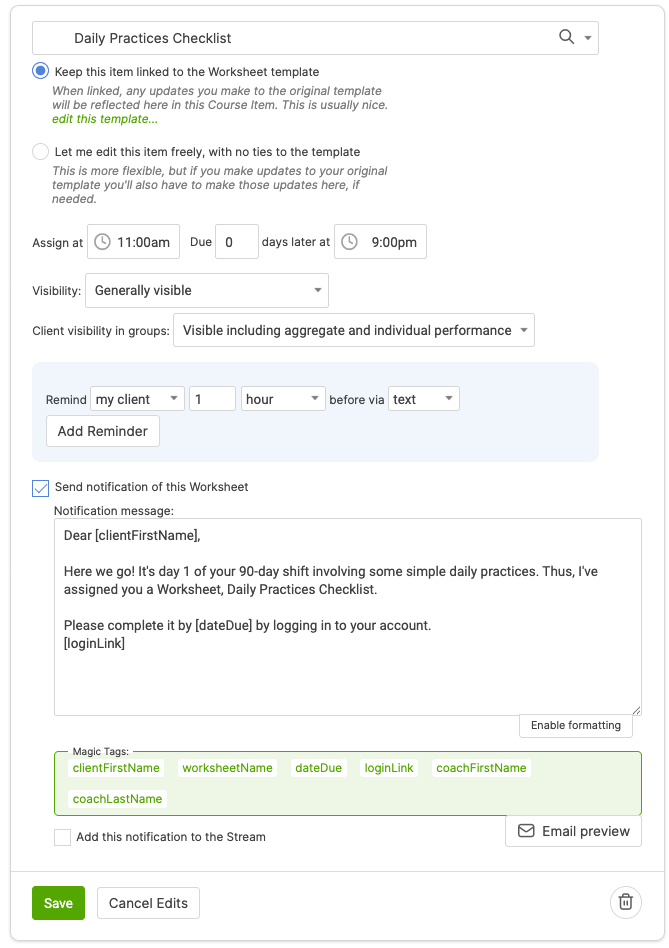Change the reminder 'hour' unit dropdown

click(283, 399)
